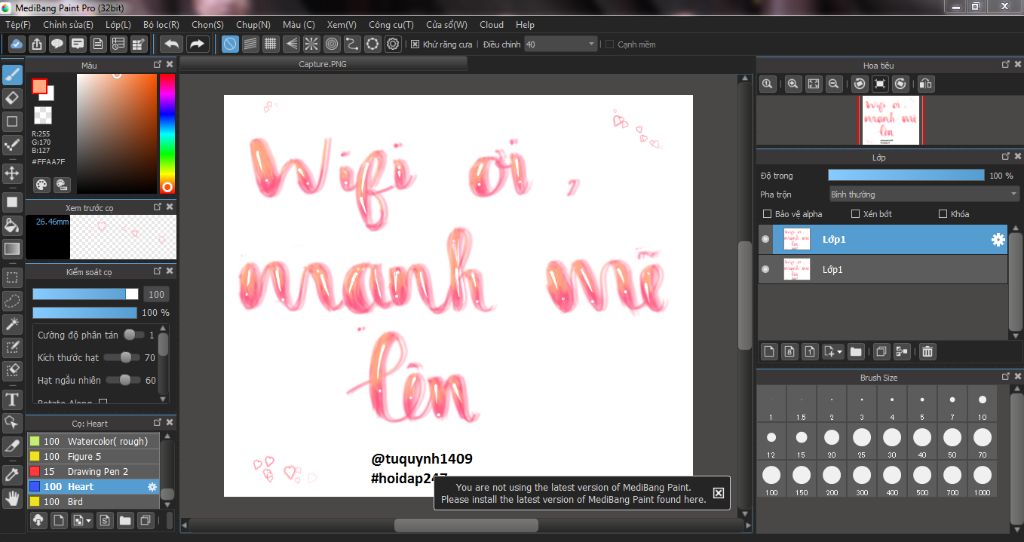Viewport: 1024px width, 542px height.
Task: Click the rainbow hue strip
Action: tap(166, 133)
